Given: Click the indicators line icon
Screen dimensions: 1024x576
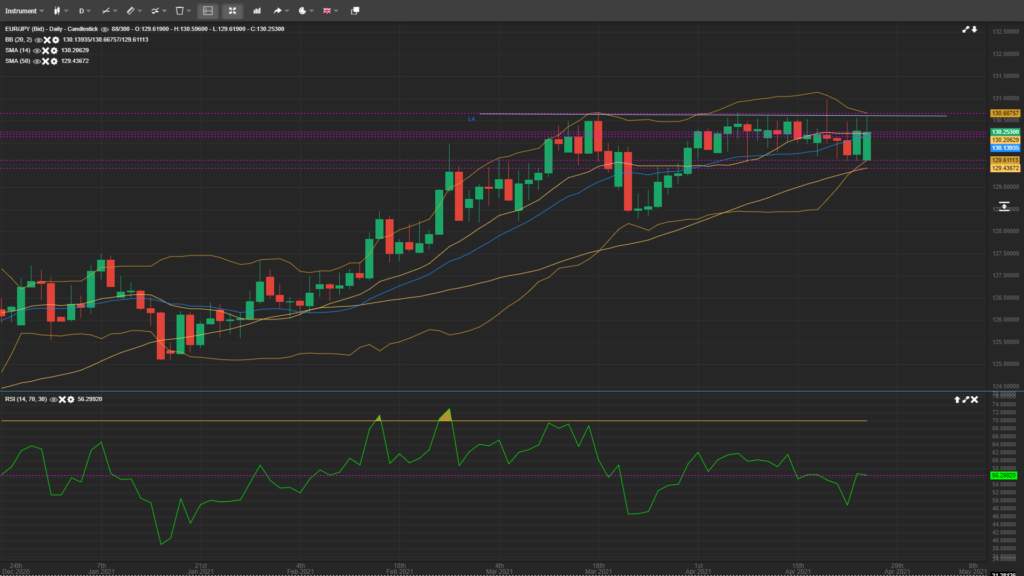Looking at the screenshot, I should [106, 10].
